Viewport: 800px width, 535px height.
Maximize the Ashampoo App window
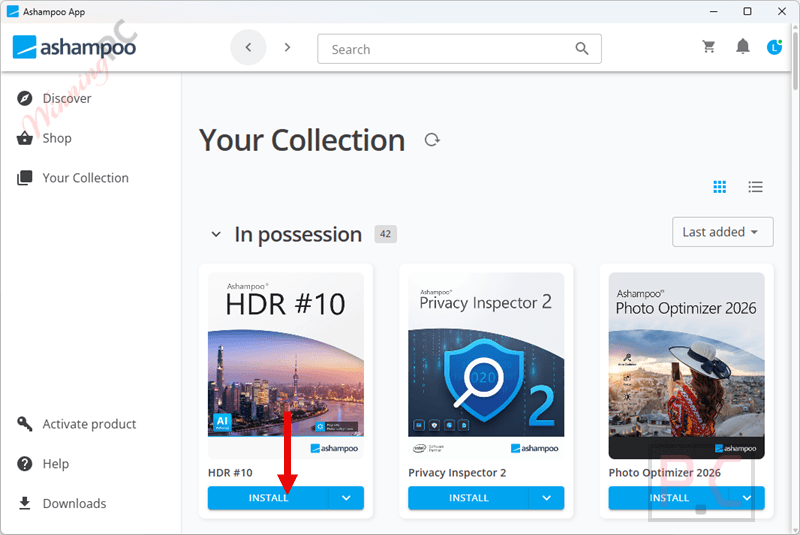click(747, 11)
